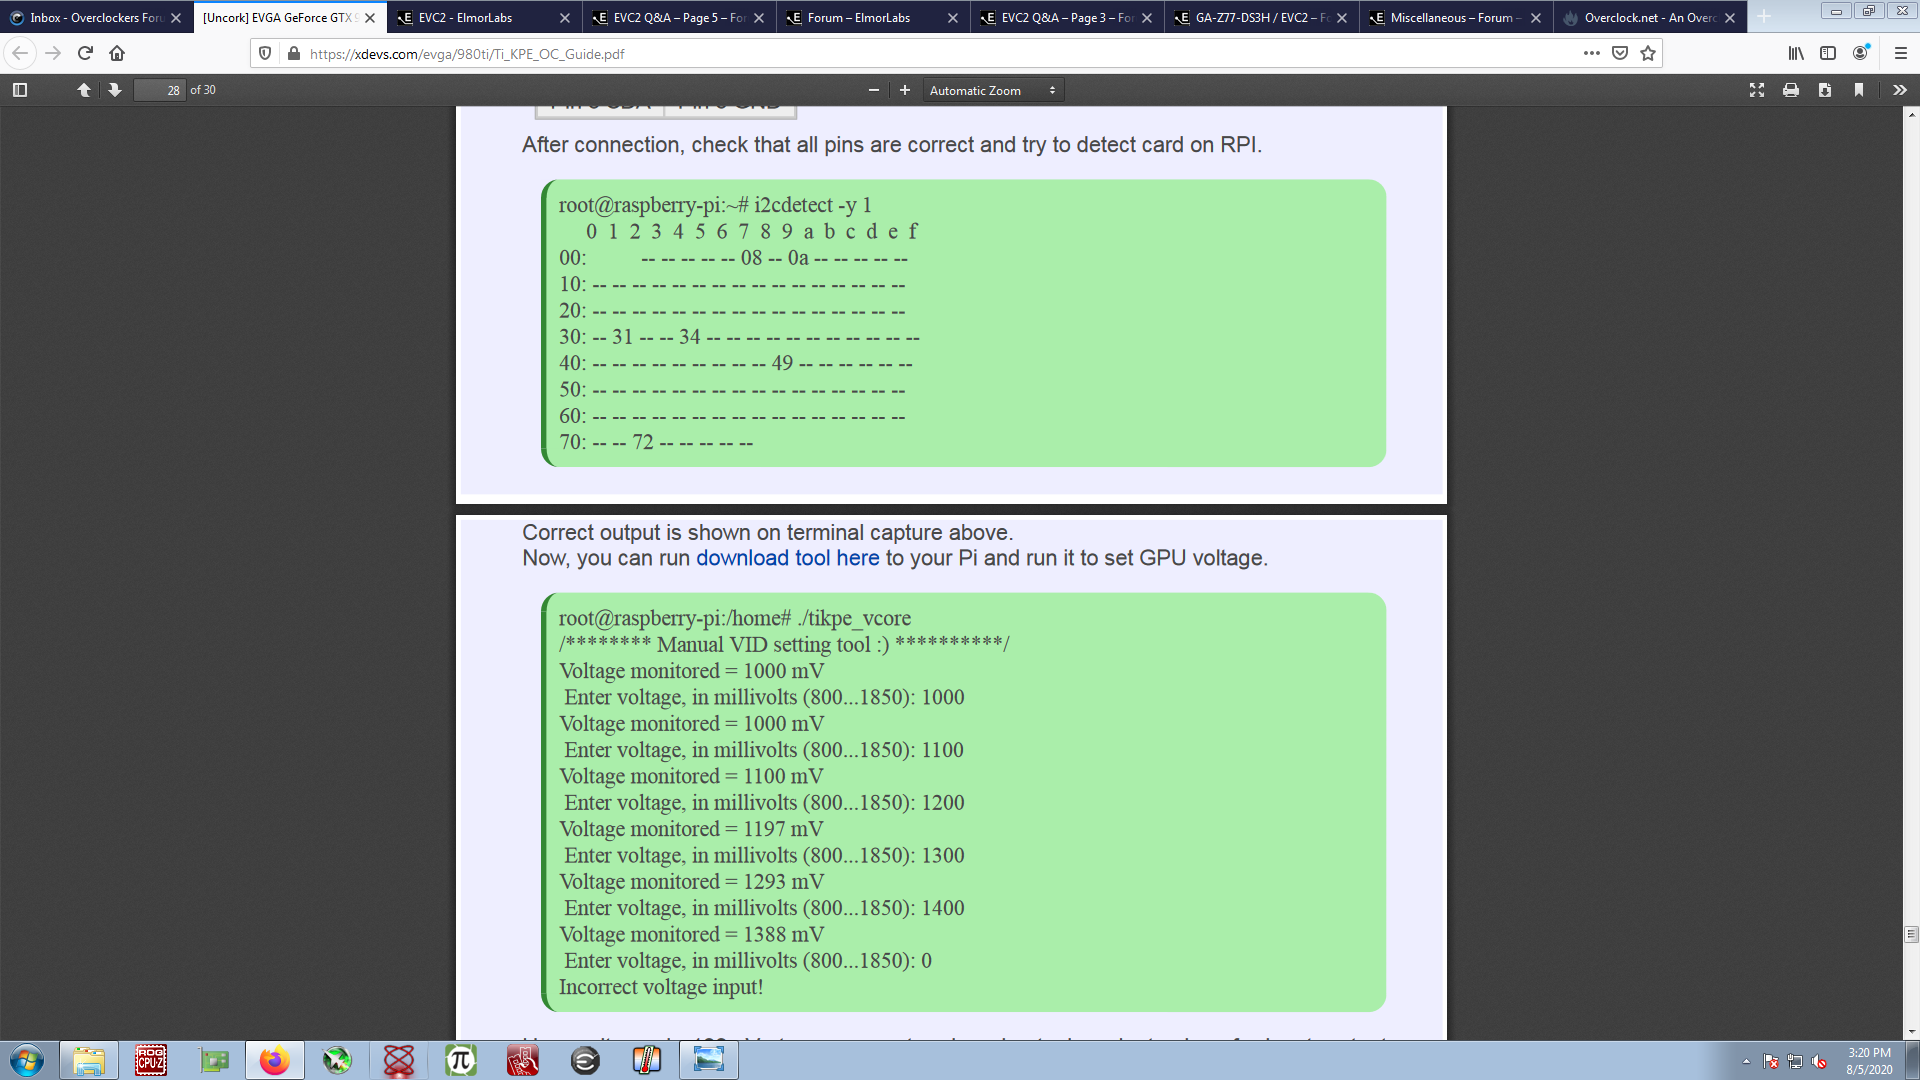Reload the current page
Screen dimensions: 1920x1080
coord(85,53)
